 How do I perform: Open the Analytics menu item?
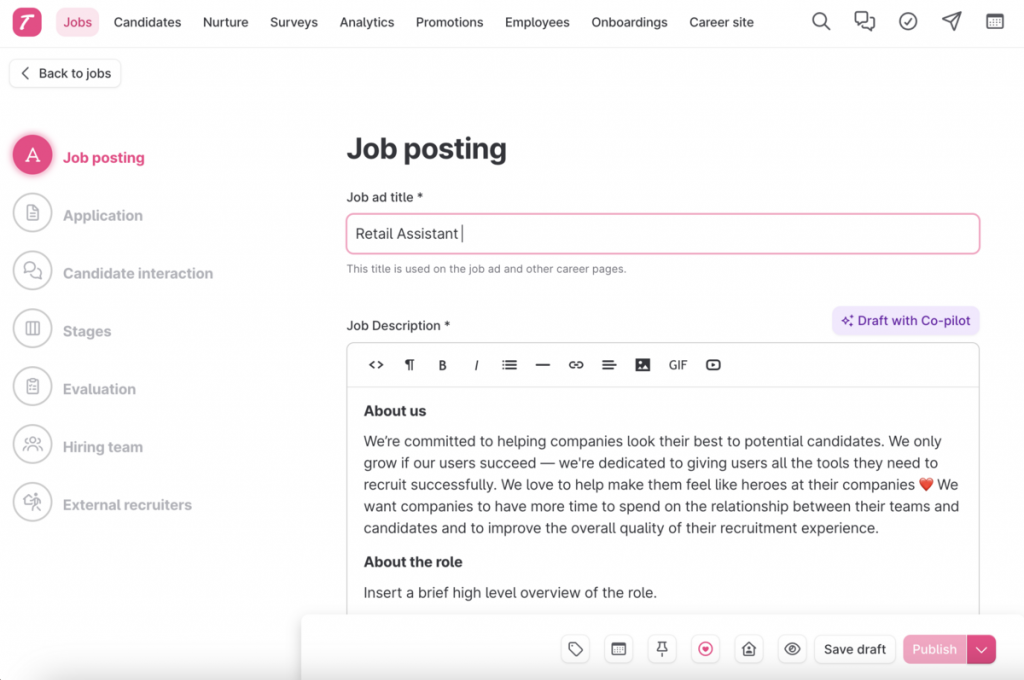(366, 21)
